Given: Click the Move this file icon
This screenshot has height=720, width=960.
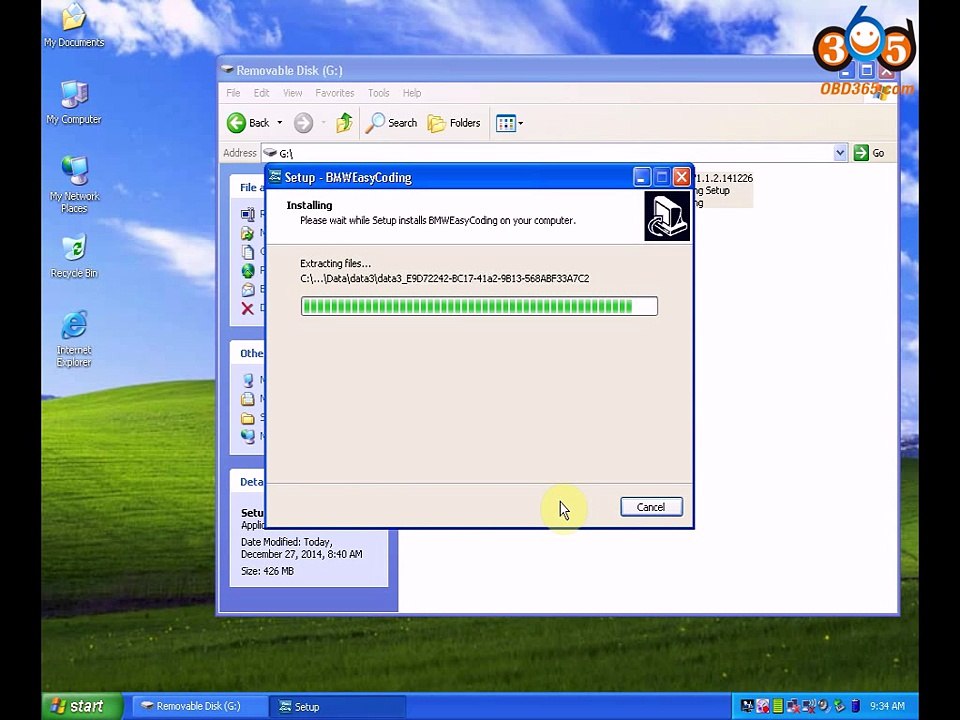Looking at the screenshot, I should click(247, 233).
